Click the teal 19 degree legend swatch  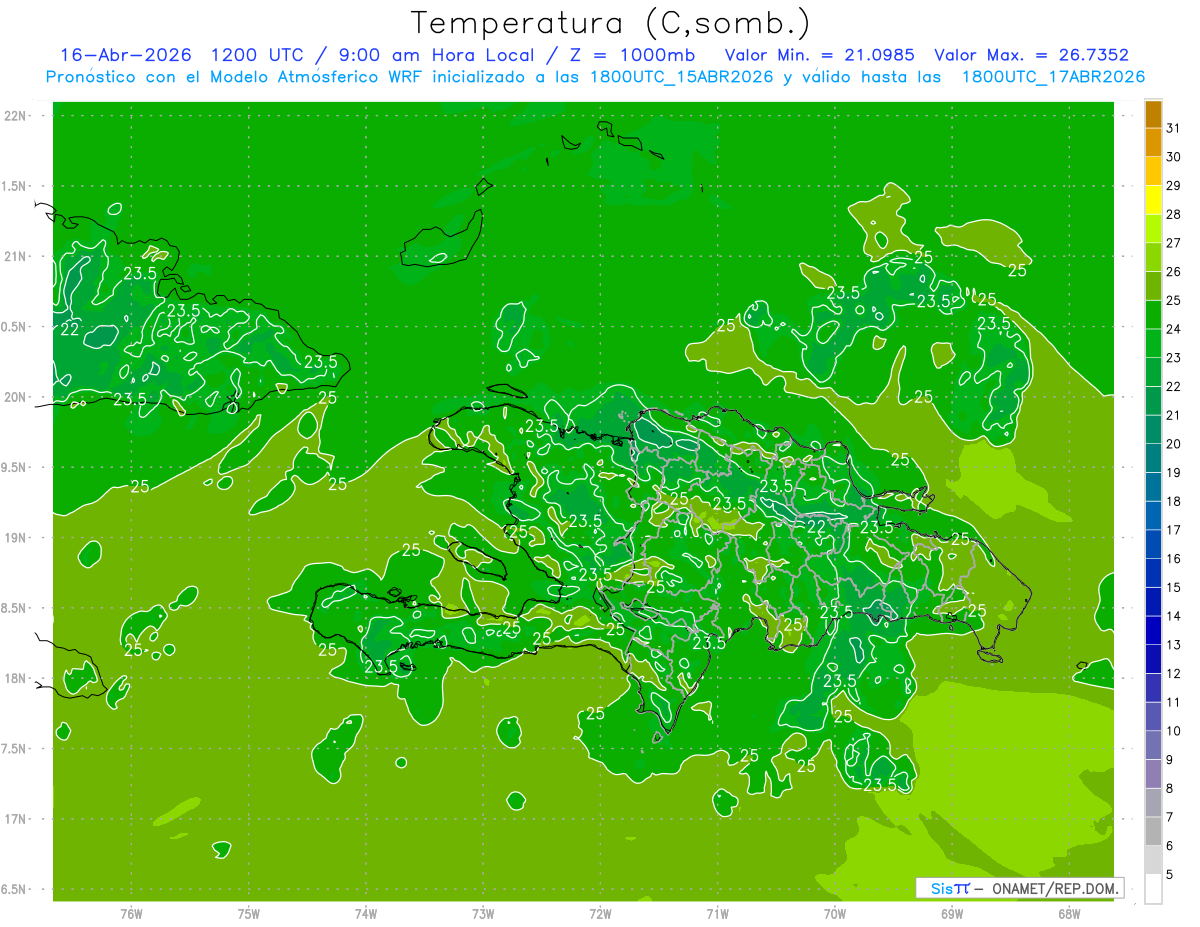[x=1153, y=460]
